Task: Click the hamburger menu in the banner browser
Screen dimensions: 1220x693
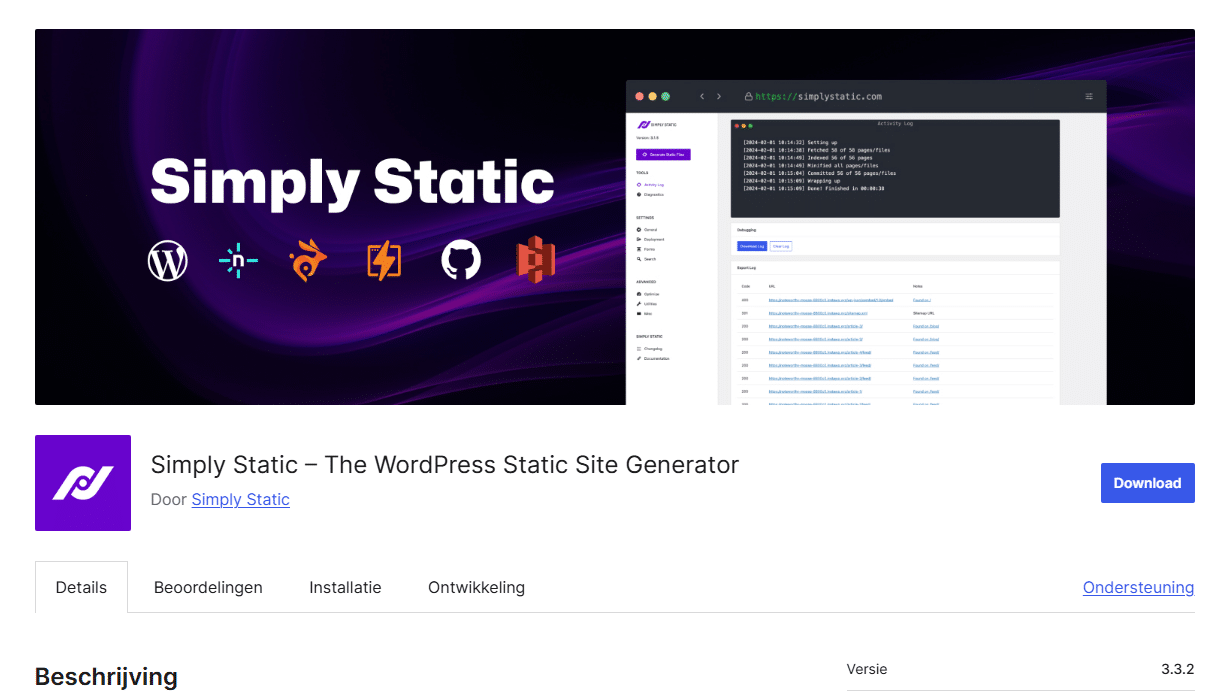Action: tap(1089, 96)
